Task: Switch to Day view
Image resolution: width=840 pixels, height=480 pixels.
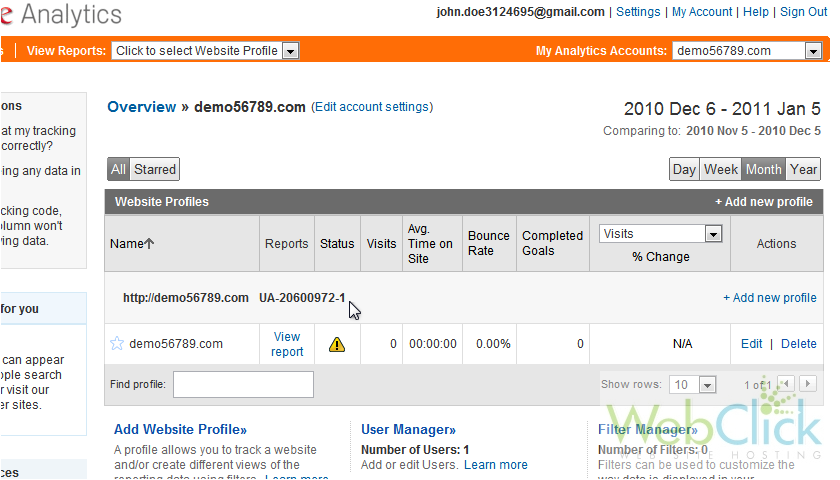Action: [684, 169]
